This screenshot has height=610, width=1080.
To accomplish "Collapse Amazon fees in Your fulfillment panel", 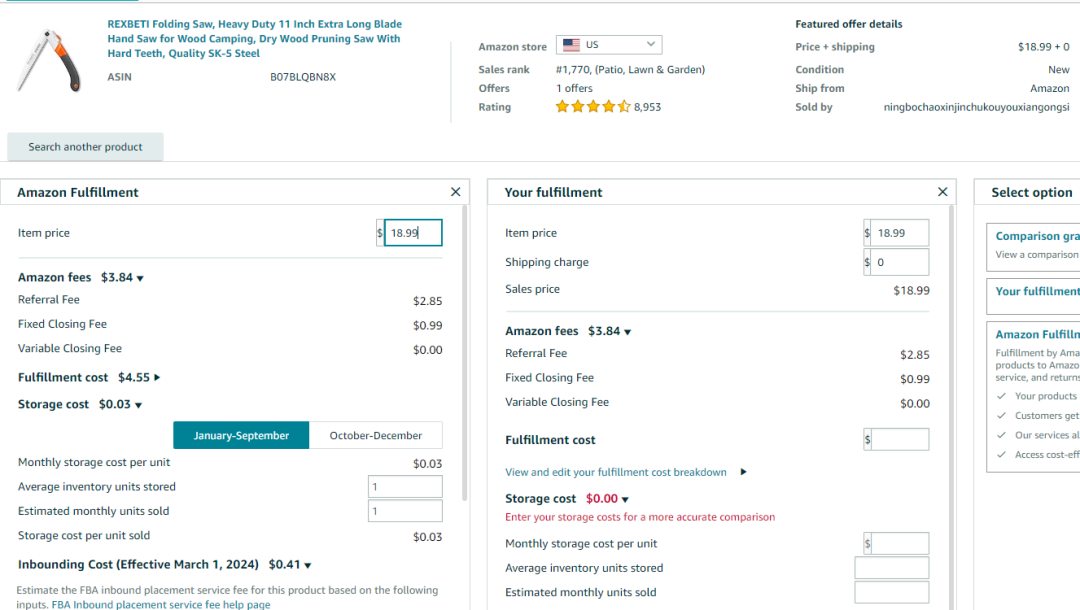I will pos(627,332).
